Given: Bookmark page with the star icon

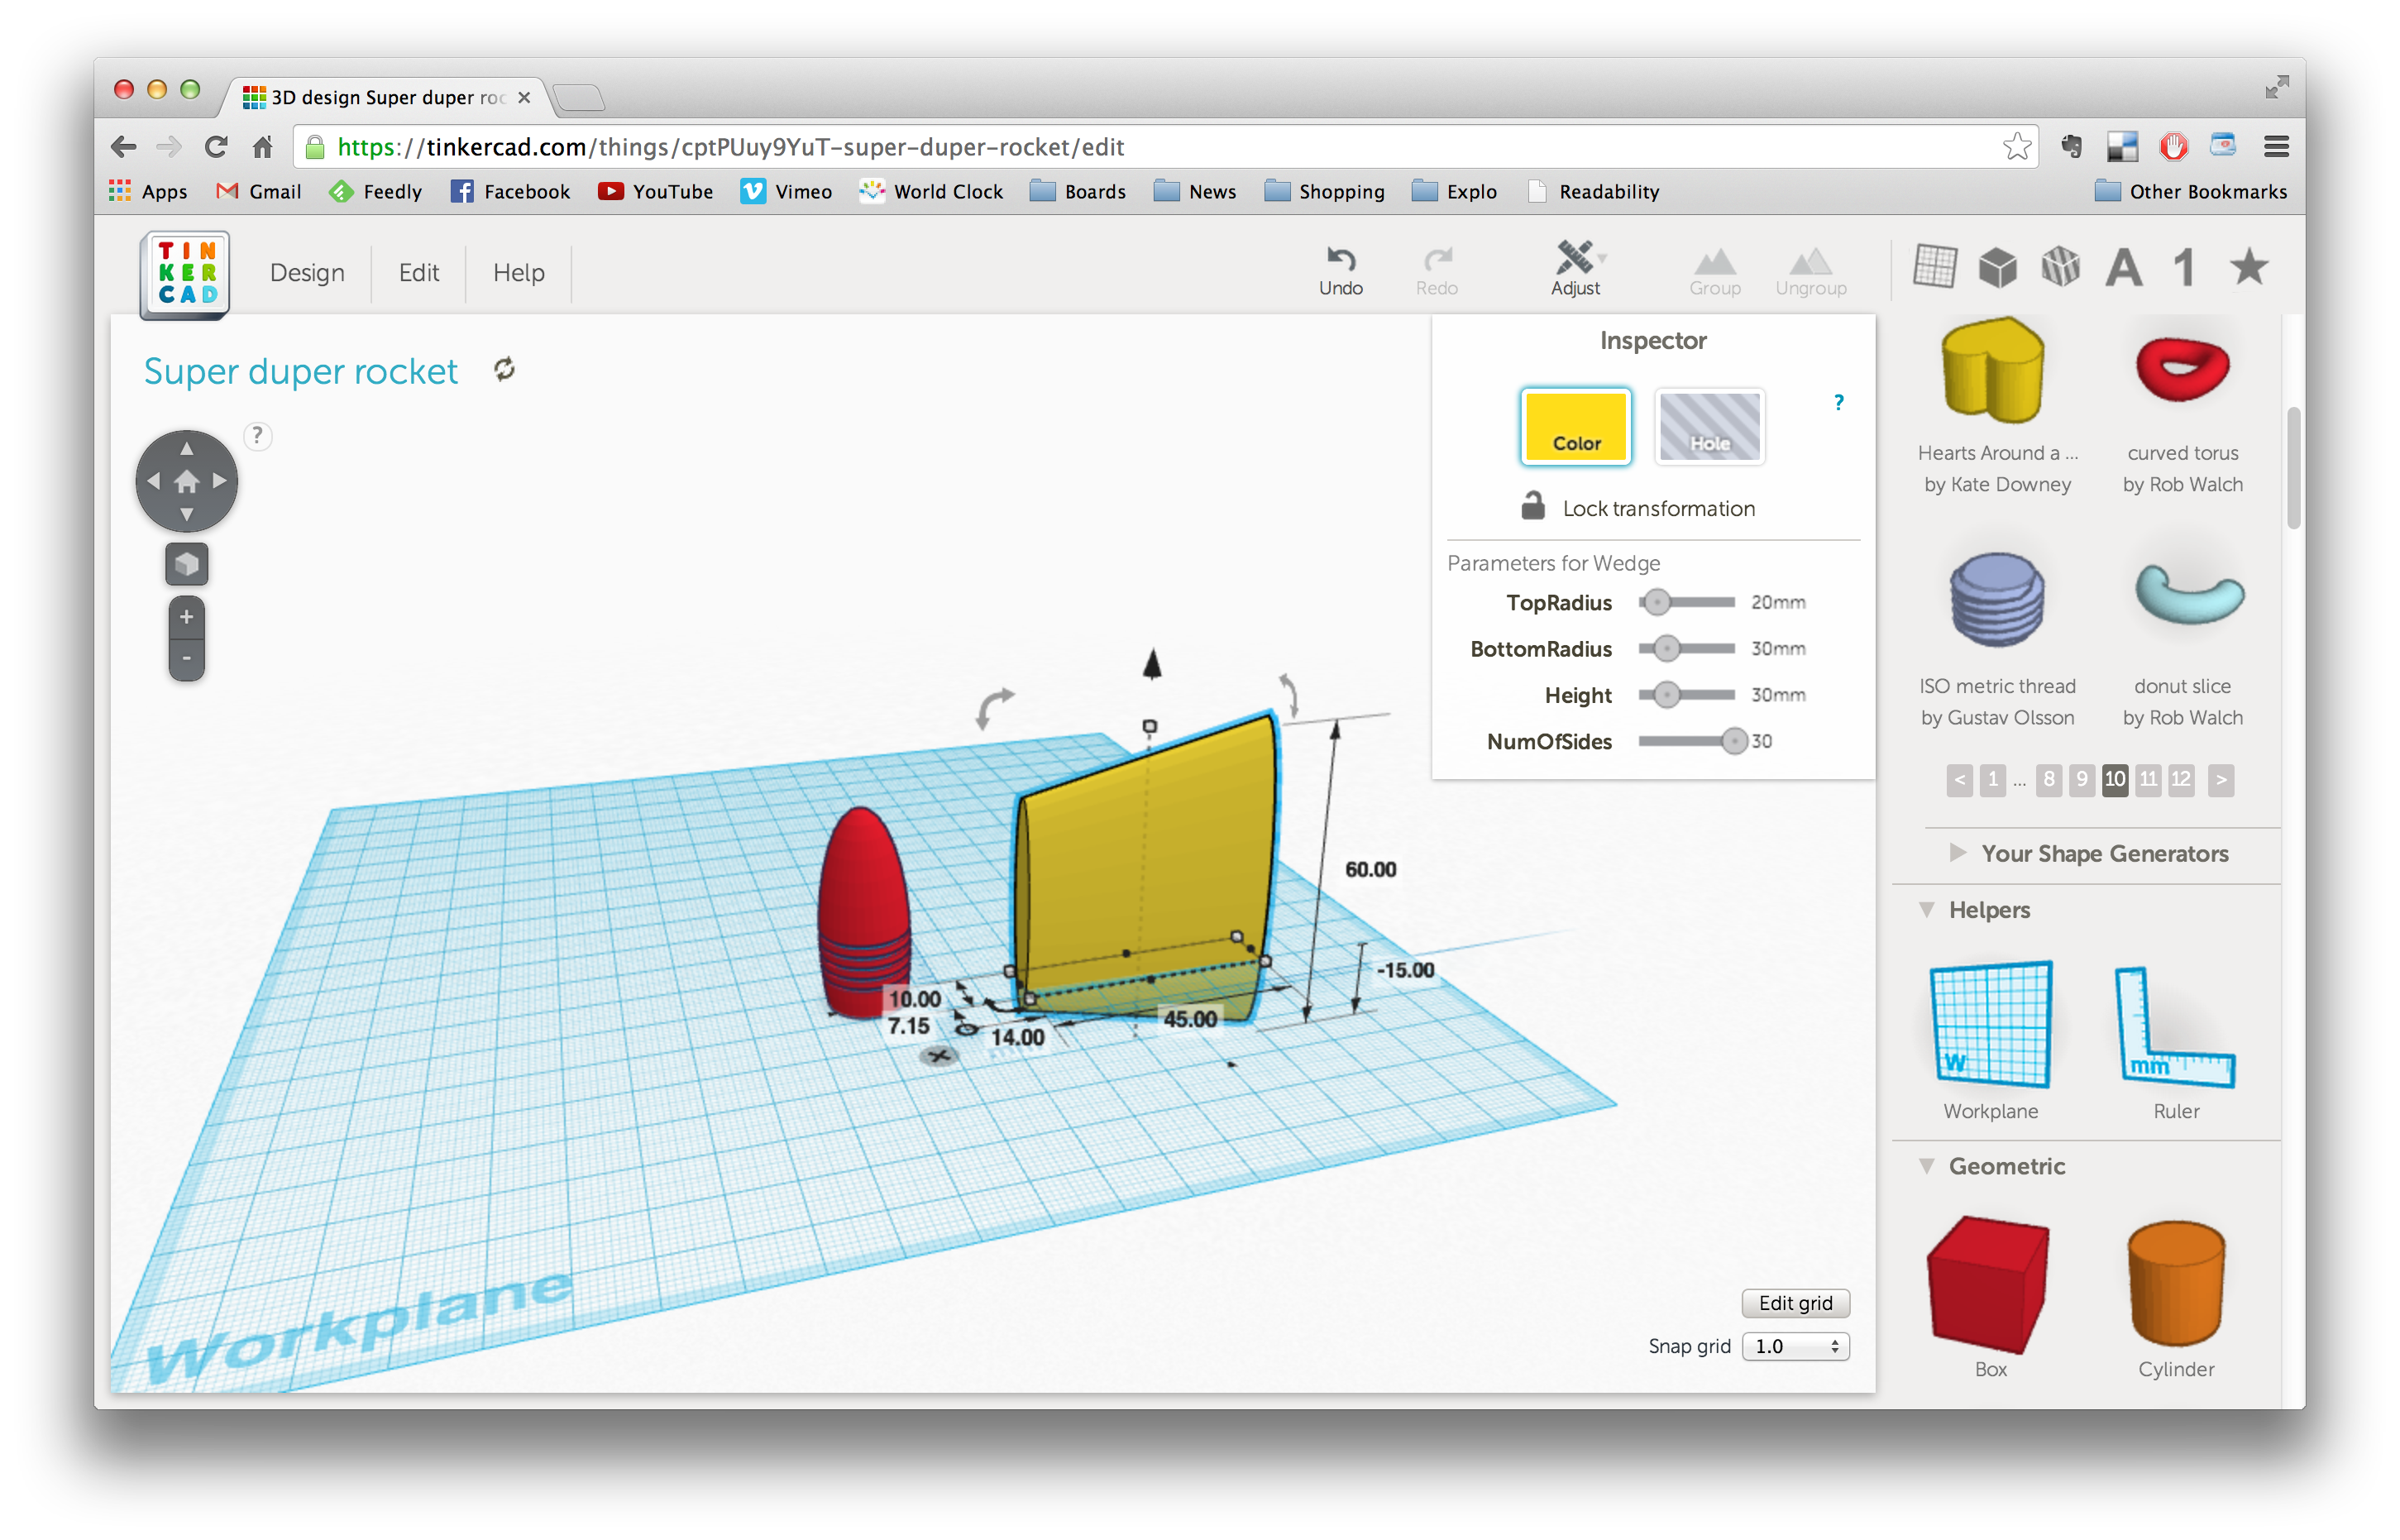Looking at the screenshot, I should [2016, 147].
